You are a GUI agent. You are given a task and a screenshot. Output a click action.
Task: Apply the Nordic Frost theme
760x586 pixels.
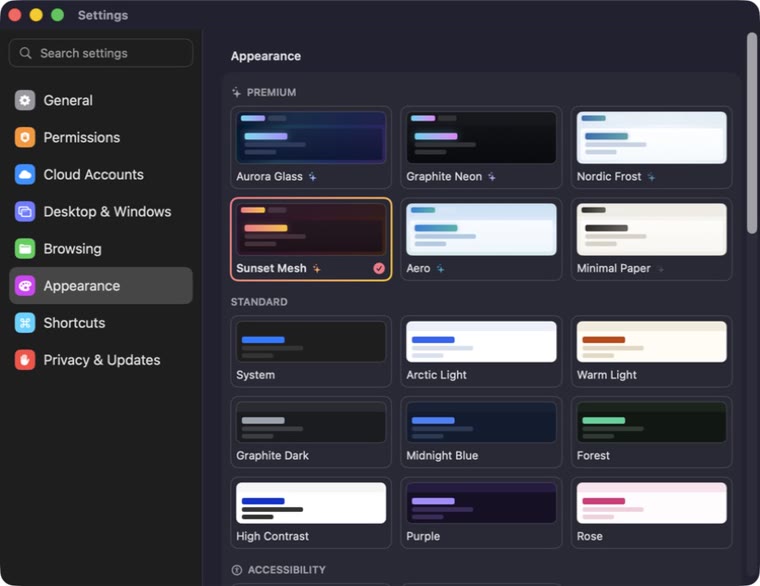coord(651,147)
